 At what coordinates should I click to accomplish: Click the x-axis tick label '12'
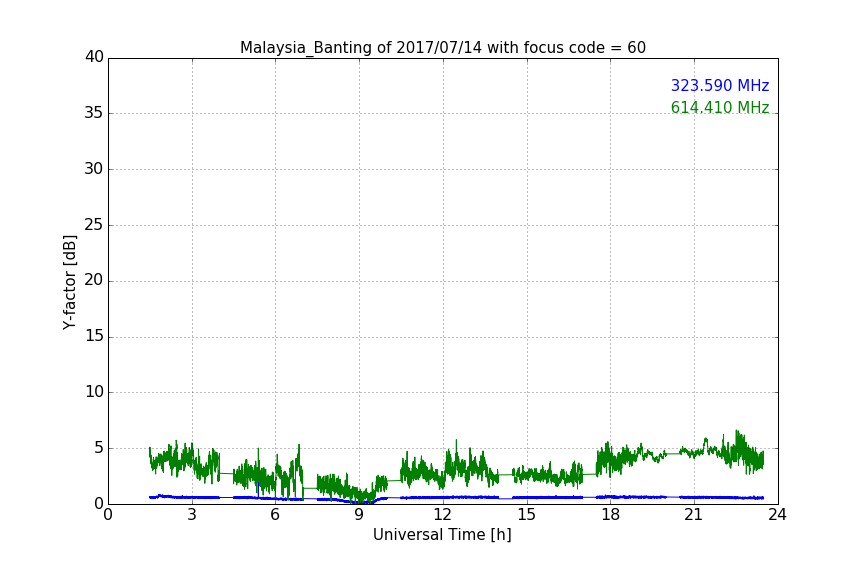pos(443,515)
